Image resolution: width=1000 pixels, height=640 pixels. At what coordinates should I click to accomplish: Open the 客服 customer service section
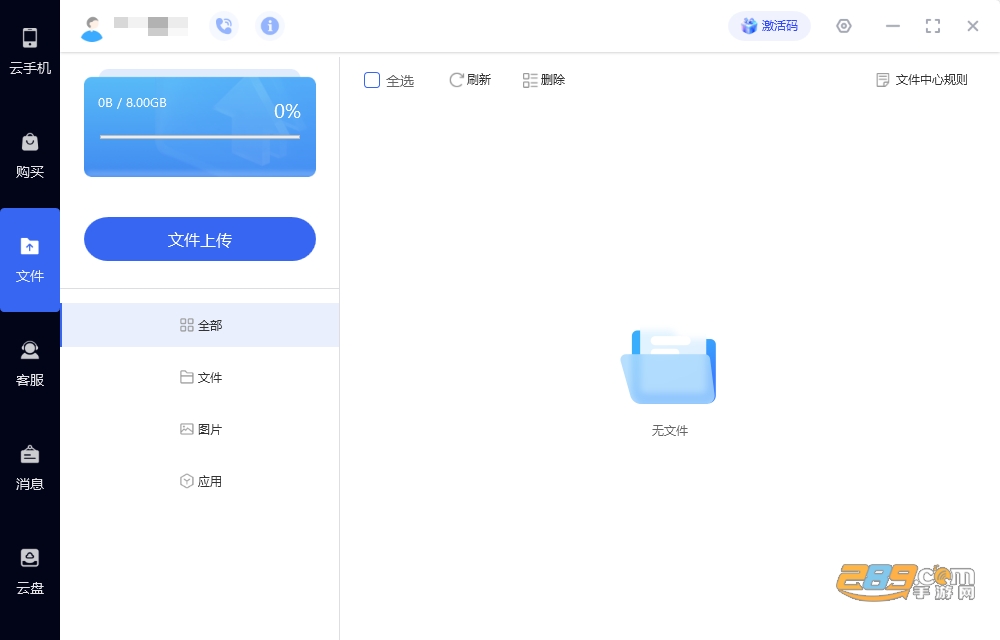point(30,363)
